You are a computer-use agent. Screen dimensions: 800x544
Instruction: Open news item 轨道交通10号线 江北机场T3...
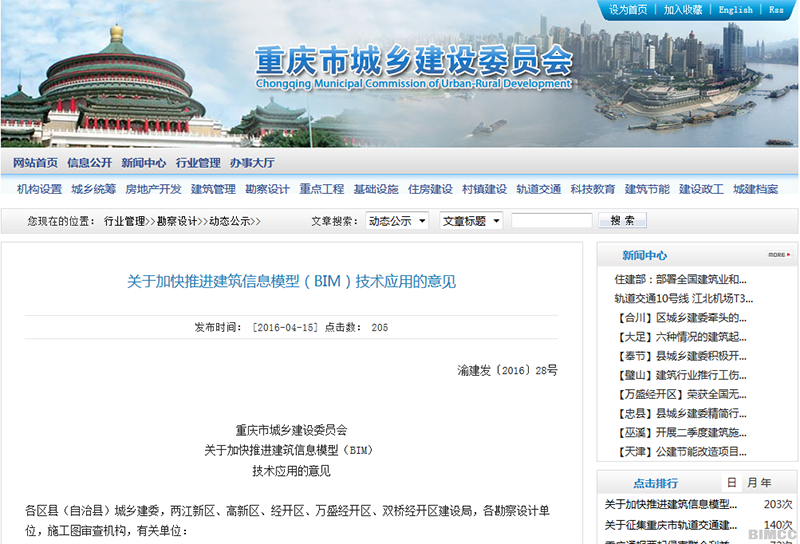click(x=683, y=299)
